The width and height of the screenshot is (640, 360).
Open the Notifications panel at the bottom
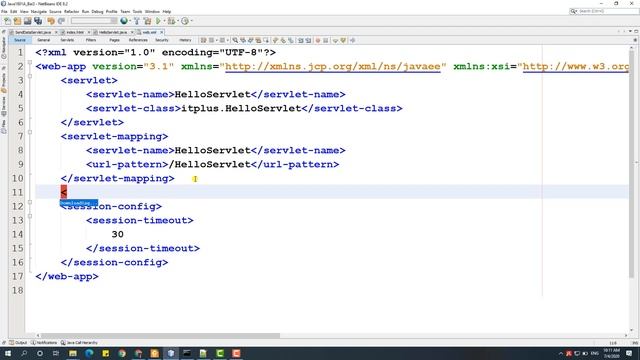pyautogui.click(x=44, y=343)
